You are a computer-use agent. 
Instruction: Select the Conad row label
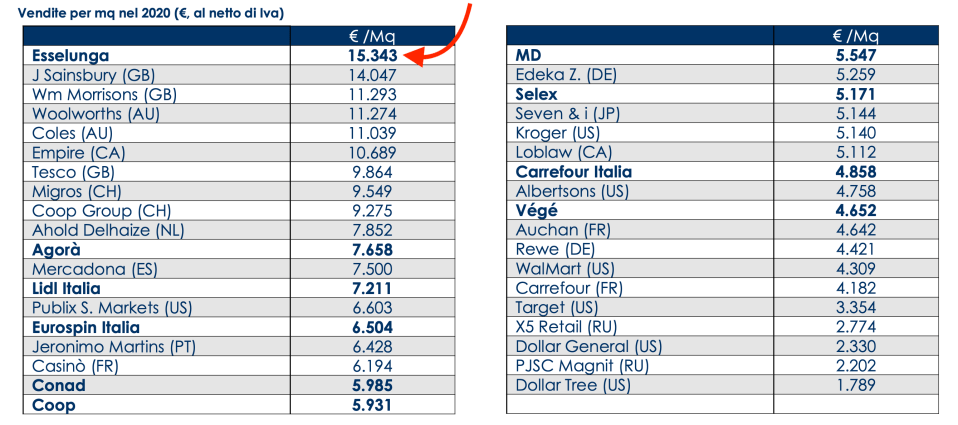59,386
